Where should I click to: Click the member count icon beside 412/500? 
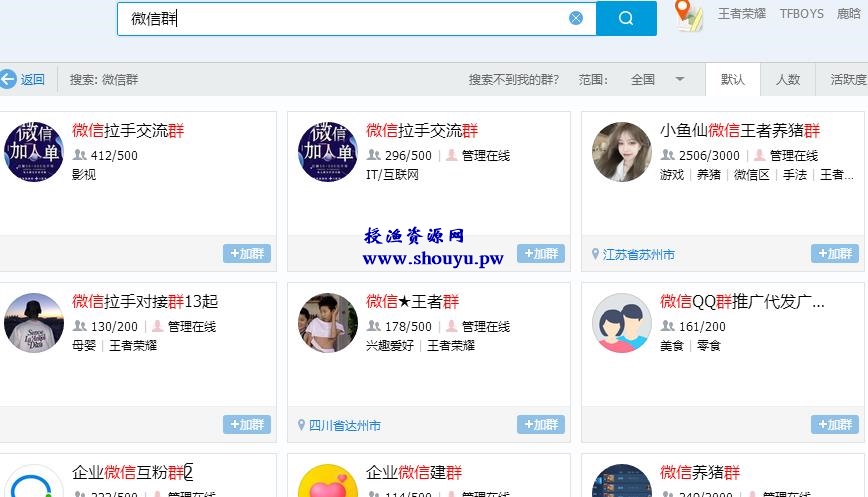(79, 155)
